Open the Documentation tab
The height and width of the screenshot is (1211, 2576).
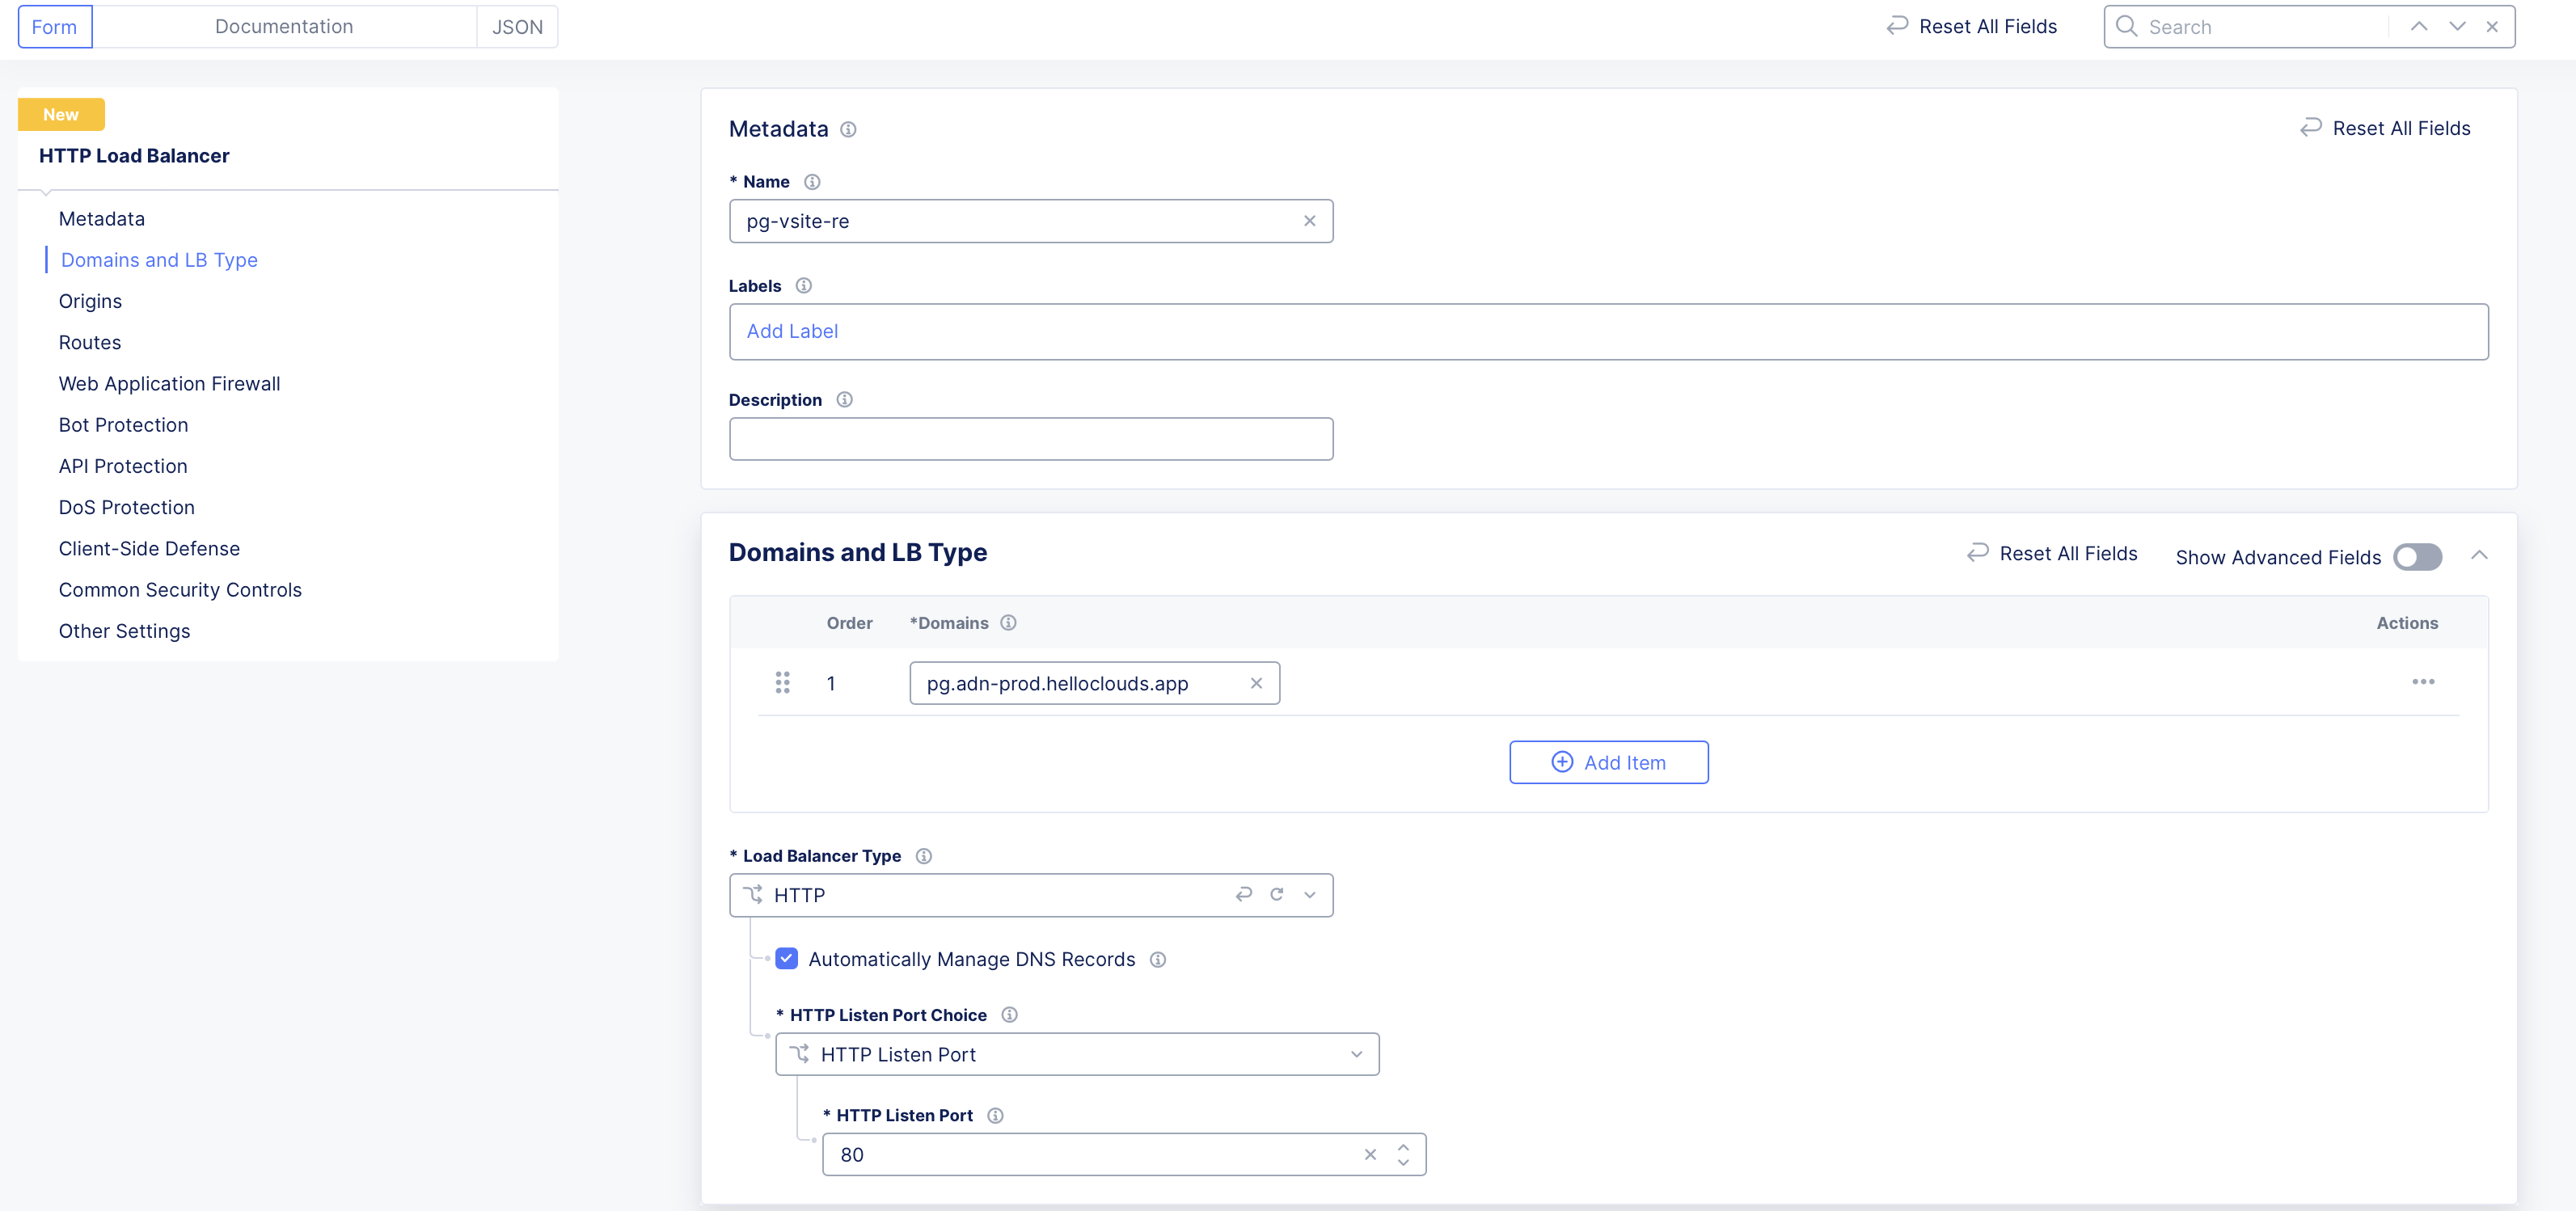pyautogui.click(x=284, y=27)
